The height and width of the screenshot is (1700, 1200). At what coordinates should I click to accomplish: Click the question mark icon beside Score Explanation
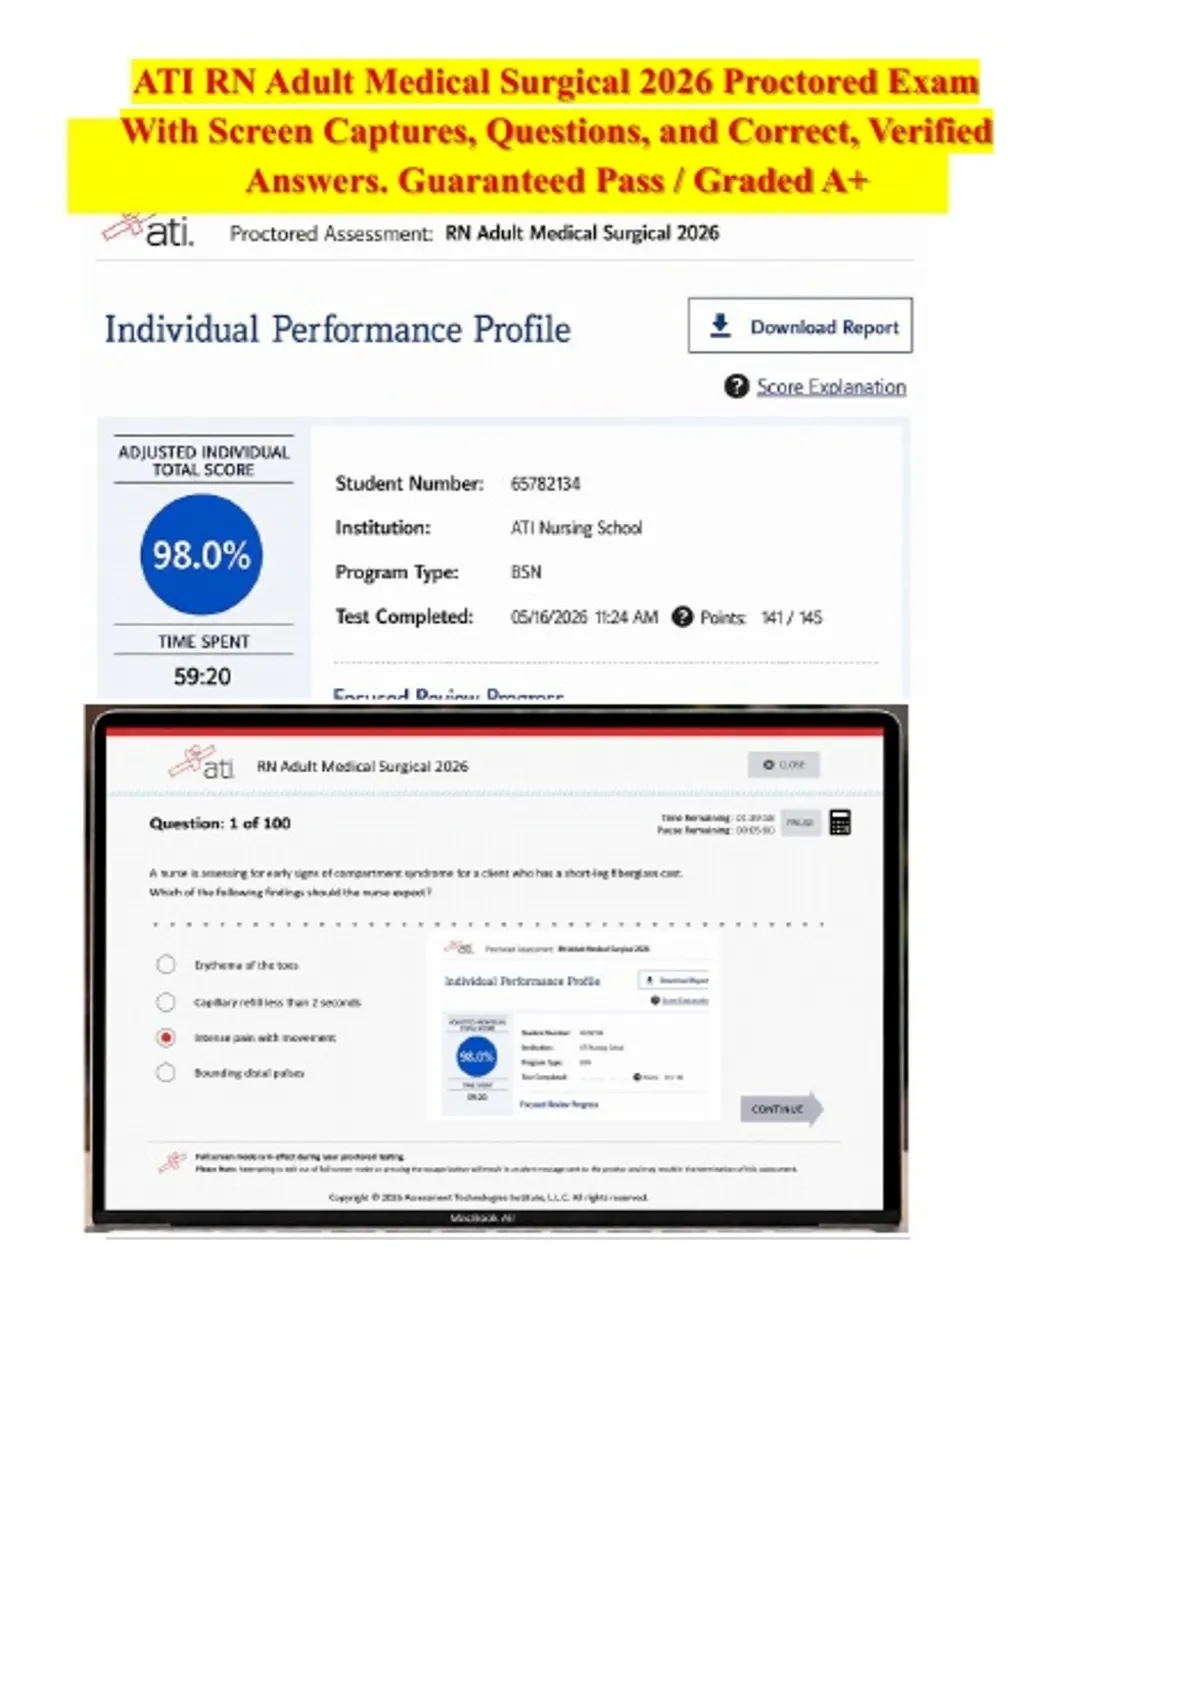pyautogui.click(x=736, y=386)
